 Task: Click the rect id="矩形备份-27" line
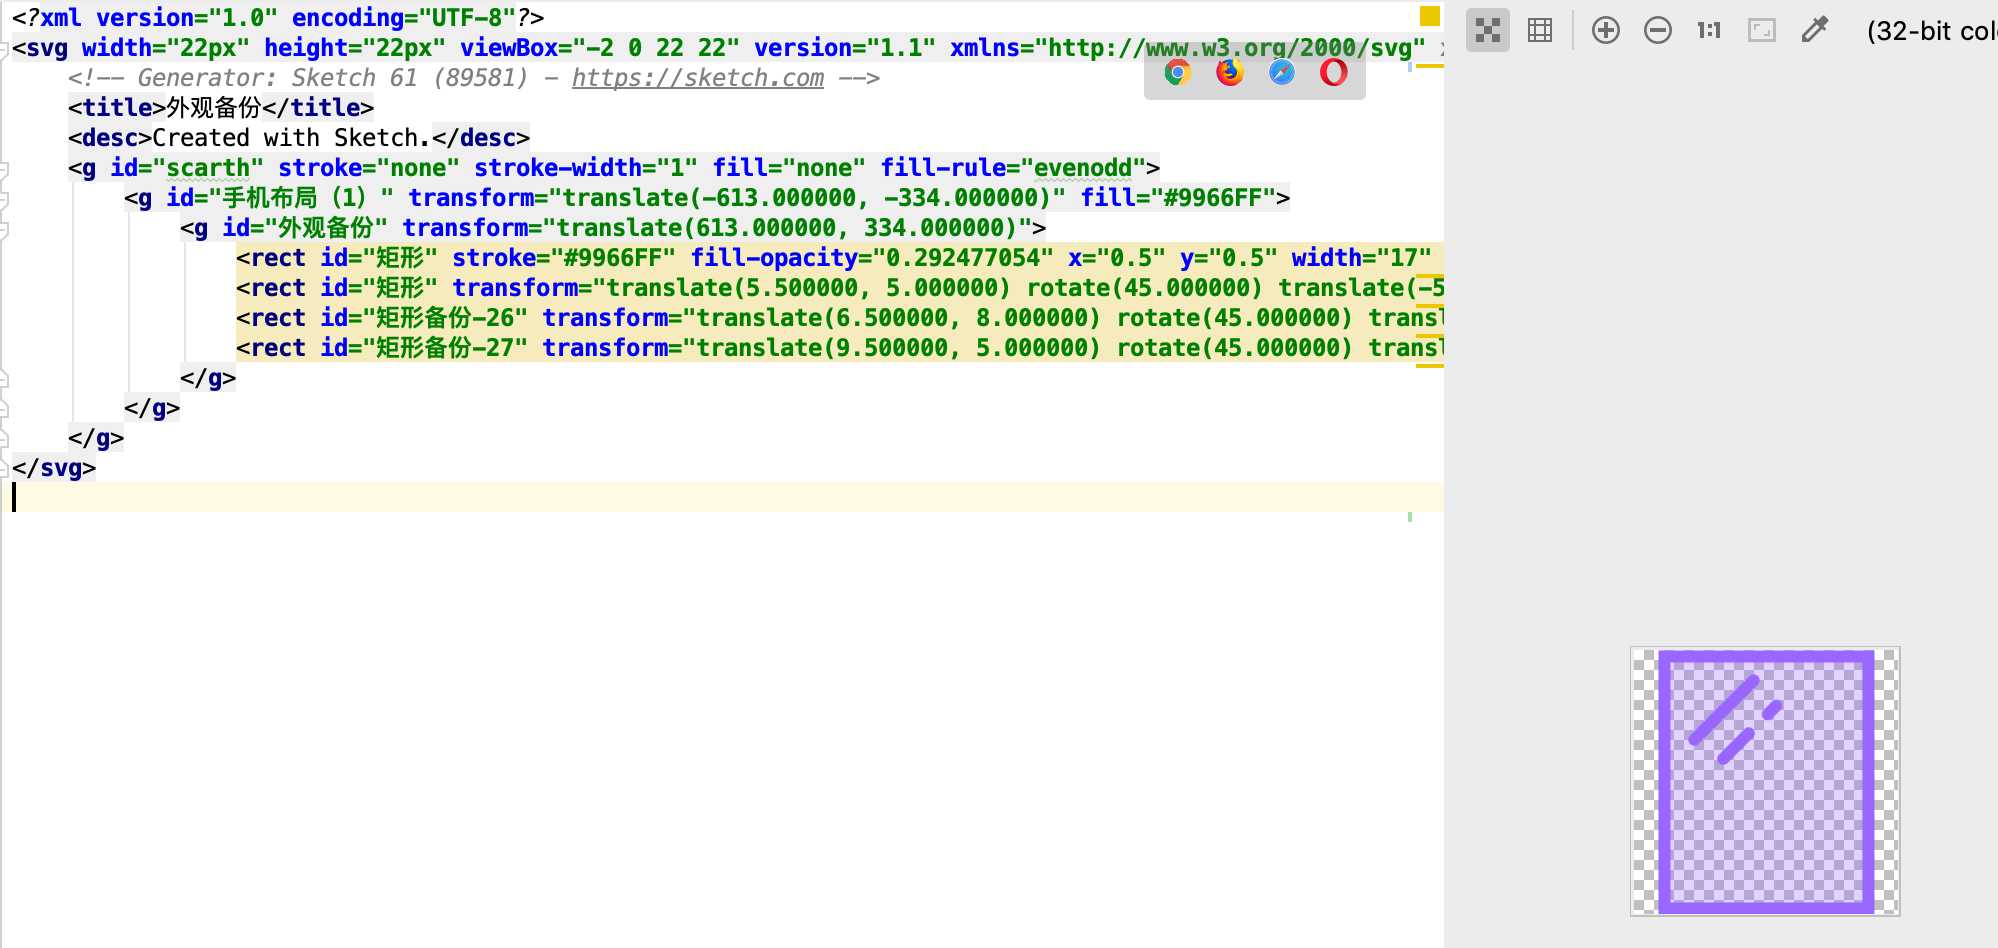click(840, 348)
